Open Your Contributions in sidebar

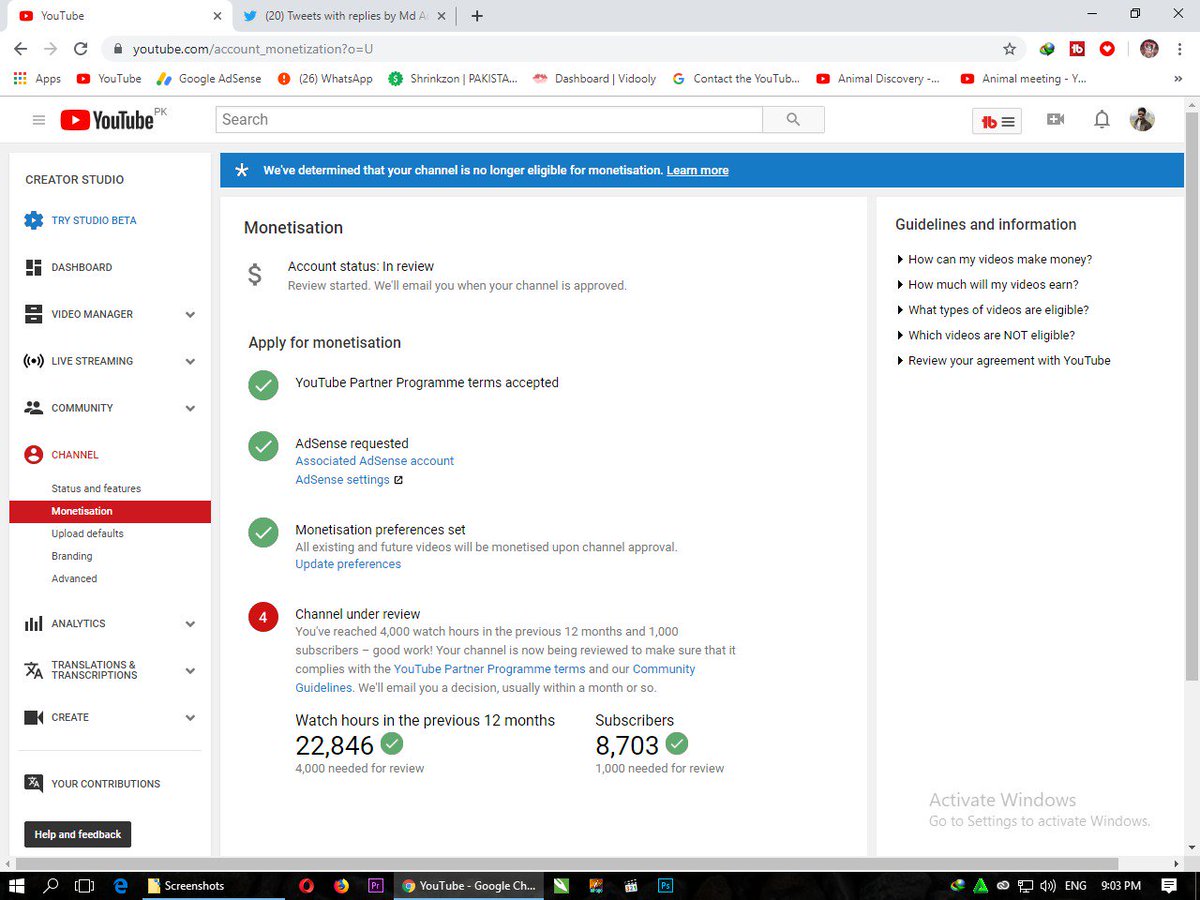(x=92, y=784)
